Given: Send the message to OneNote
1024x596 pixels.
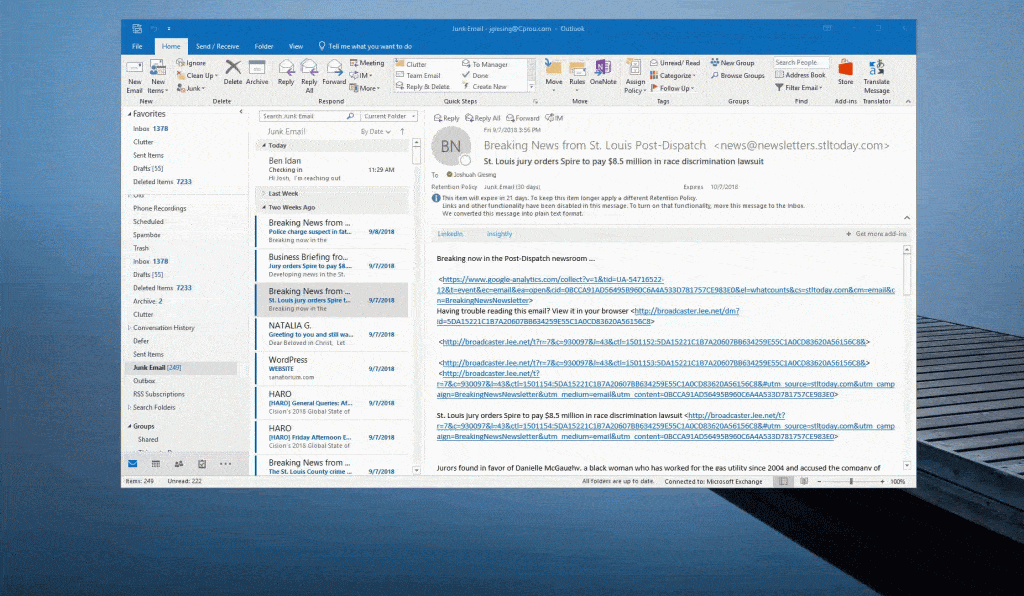Looking at the screenshot, I should point(603,72).
